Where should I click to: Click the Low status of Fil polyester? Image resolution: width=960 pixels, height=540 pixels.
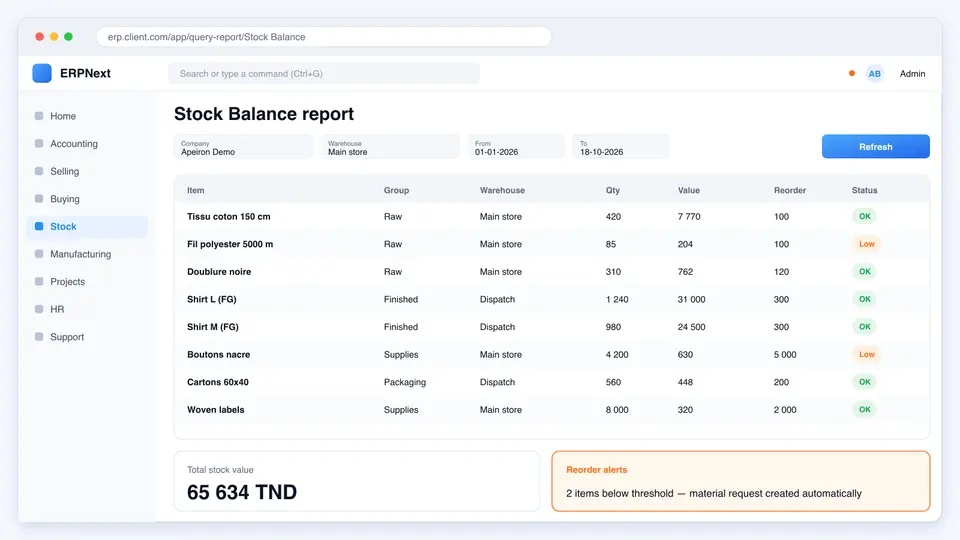coord(866,244)
